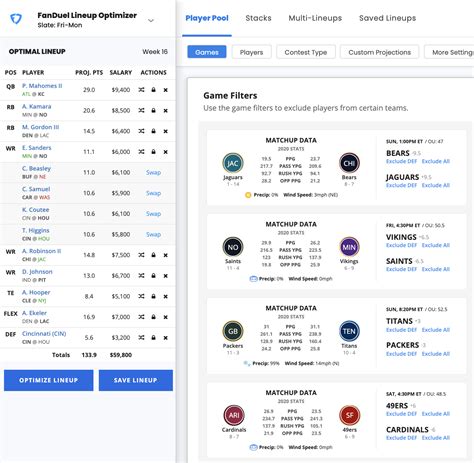474x463 pixels.
Task: Click the Titans TEN team logo
Action: tap(349, 331)
